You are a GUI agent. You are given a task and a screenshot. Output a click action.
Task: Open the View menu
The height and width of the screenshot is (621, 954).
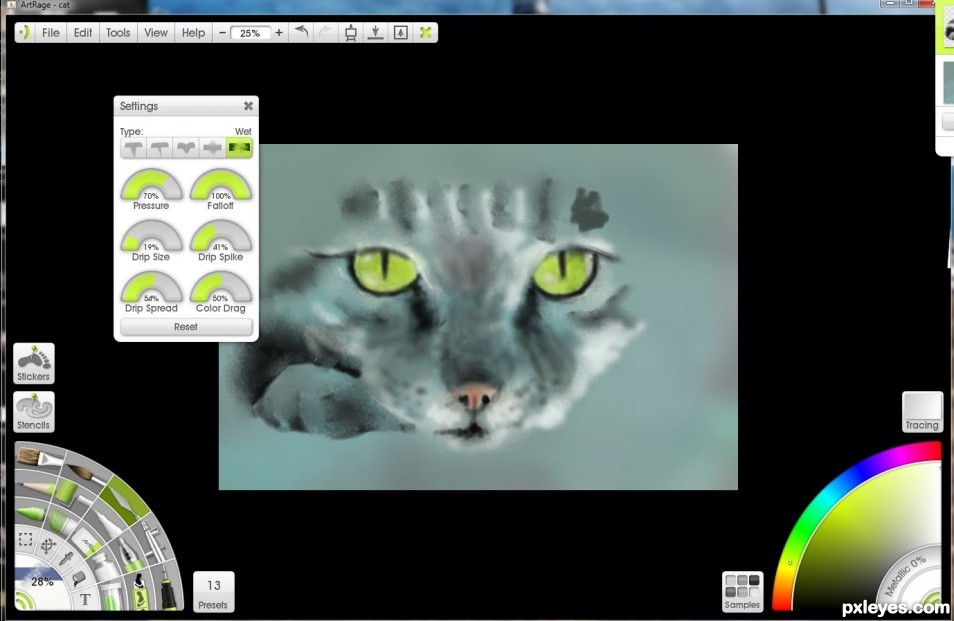(x=156, y=32)
